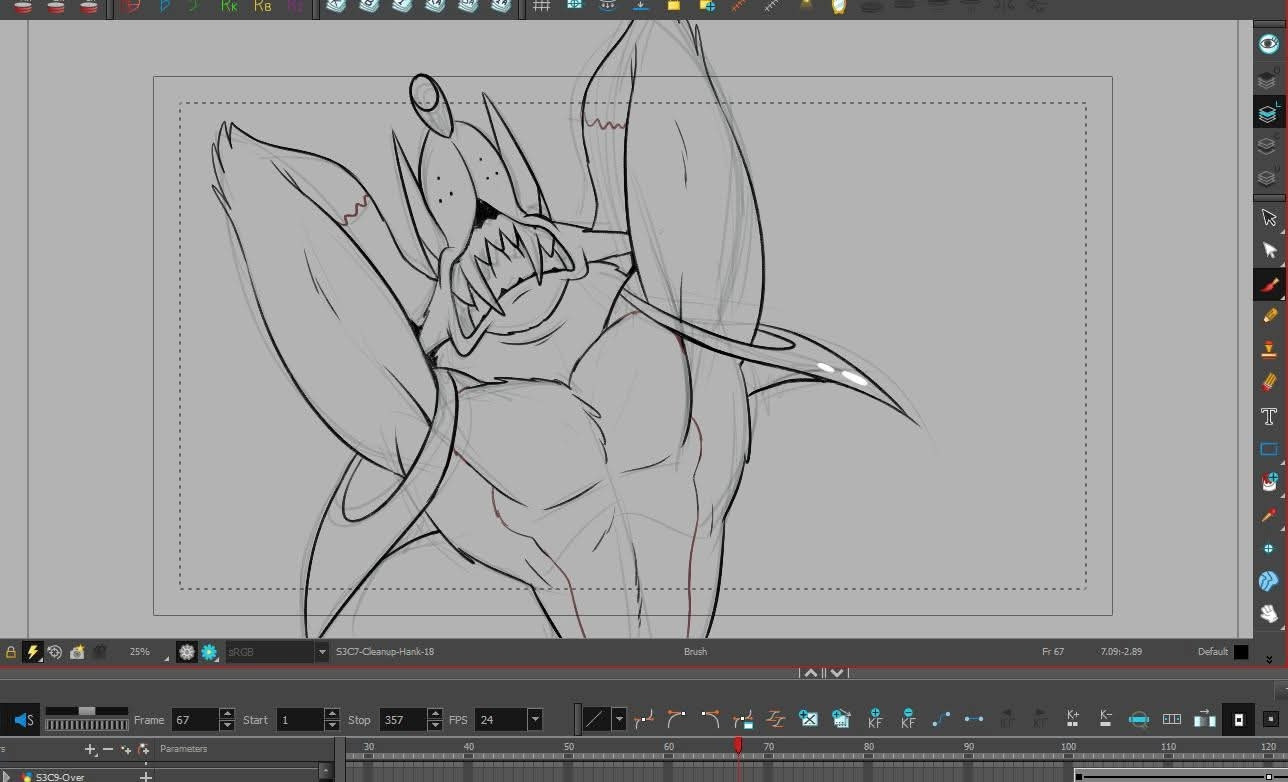Choose the Contour Editor arrow tool
This screenshot has width=1288, height=782.
pos(1269,251)
